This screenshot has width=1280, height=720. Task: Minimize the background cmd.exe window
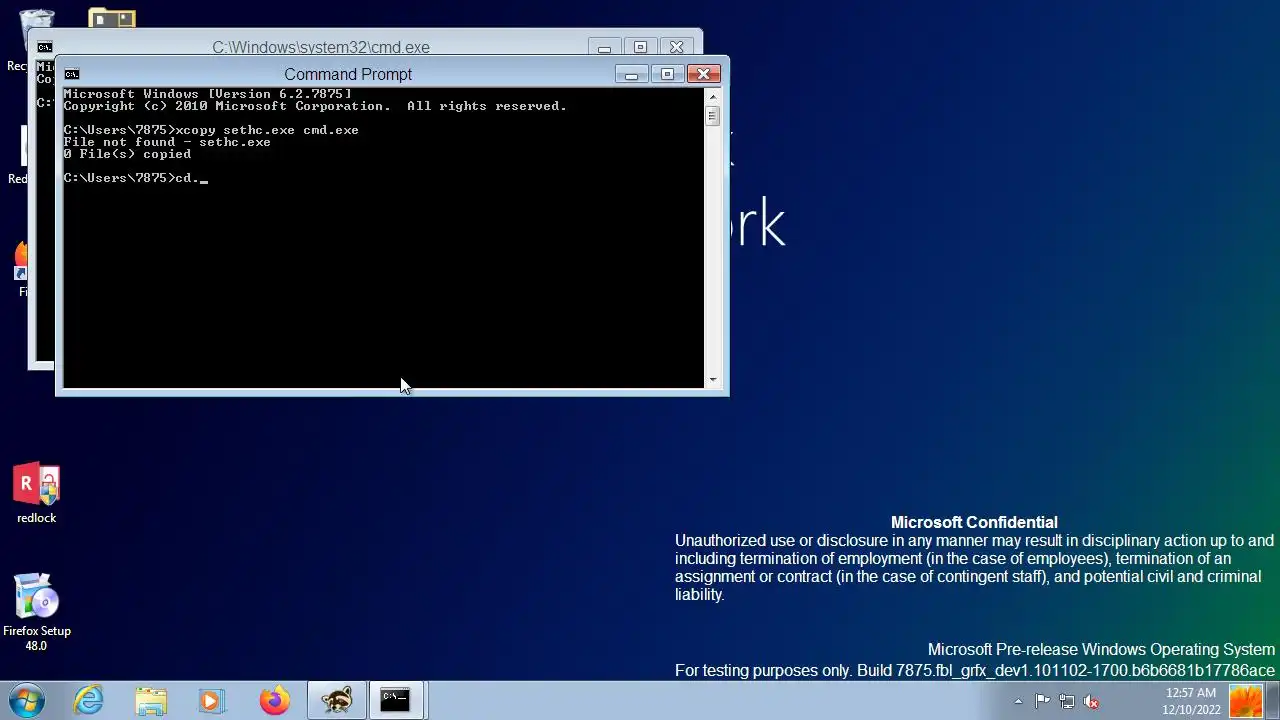pyautogui.click(x=604, y=47)
